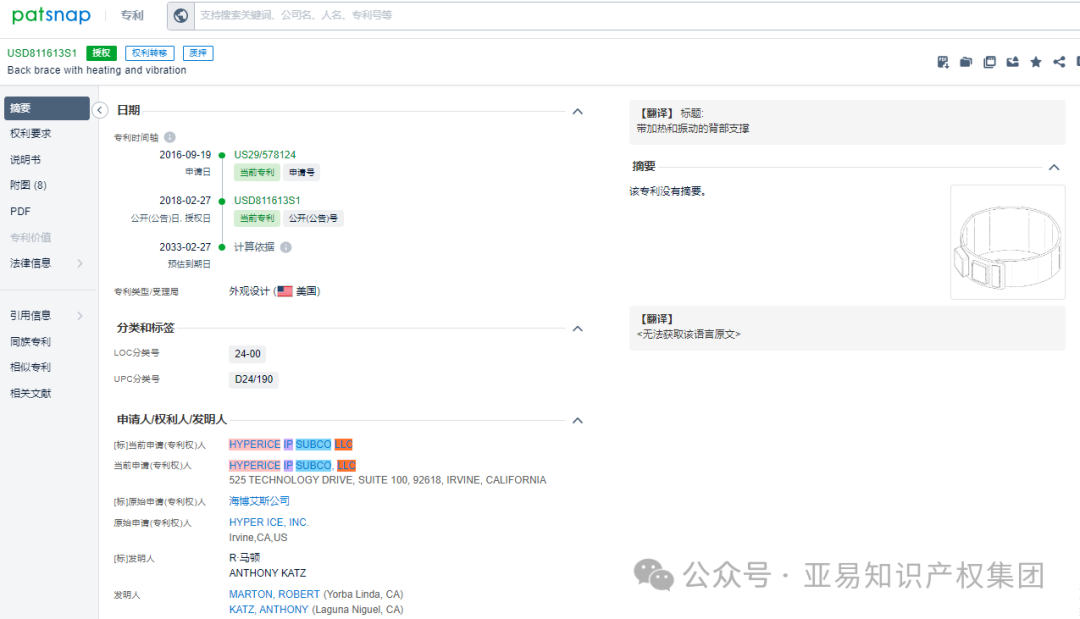Image resolution: width=1080 pixels, height=619 pixels.
Task: Download the patent PDF file
Action: click(x=941, y=61)
